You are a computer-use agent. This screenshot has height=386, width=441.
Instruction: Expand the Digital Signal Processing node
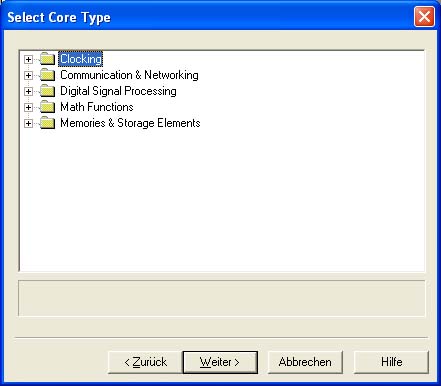pyautogui.click(x=28, y=91)
